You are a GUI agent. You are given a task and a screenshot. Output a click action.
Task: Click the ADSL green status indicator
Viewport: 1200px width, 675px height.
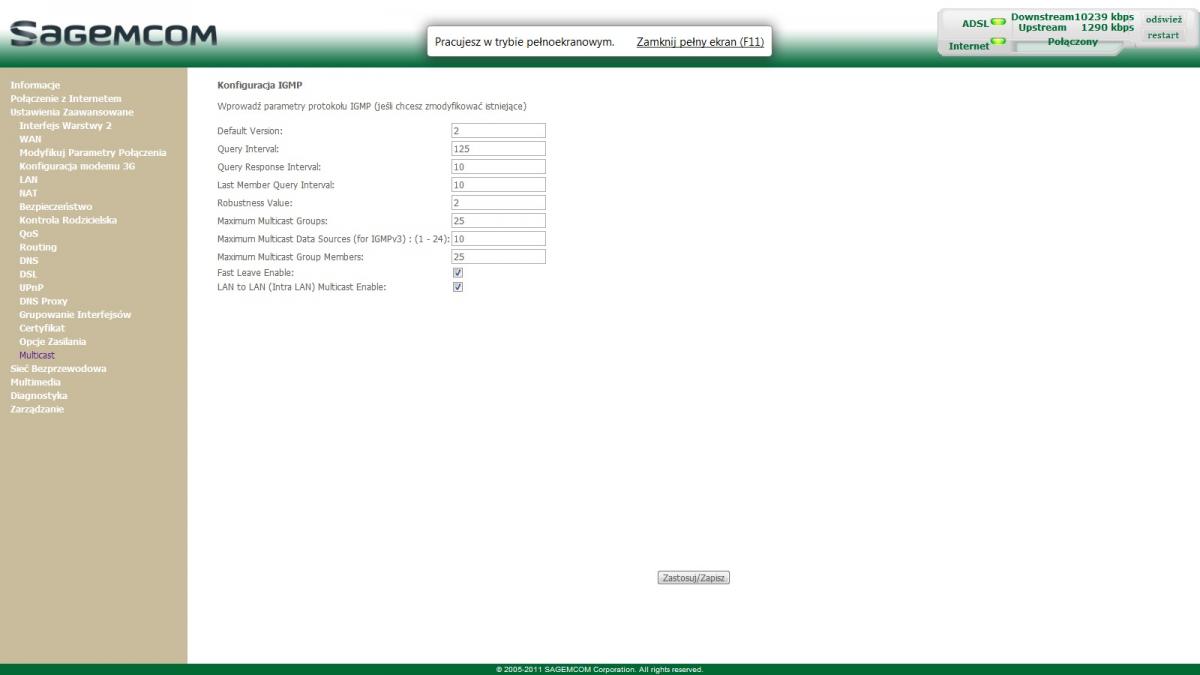tap(997, 23)
